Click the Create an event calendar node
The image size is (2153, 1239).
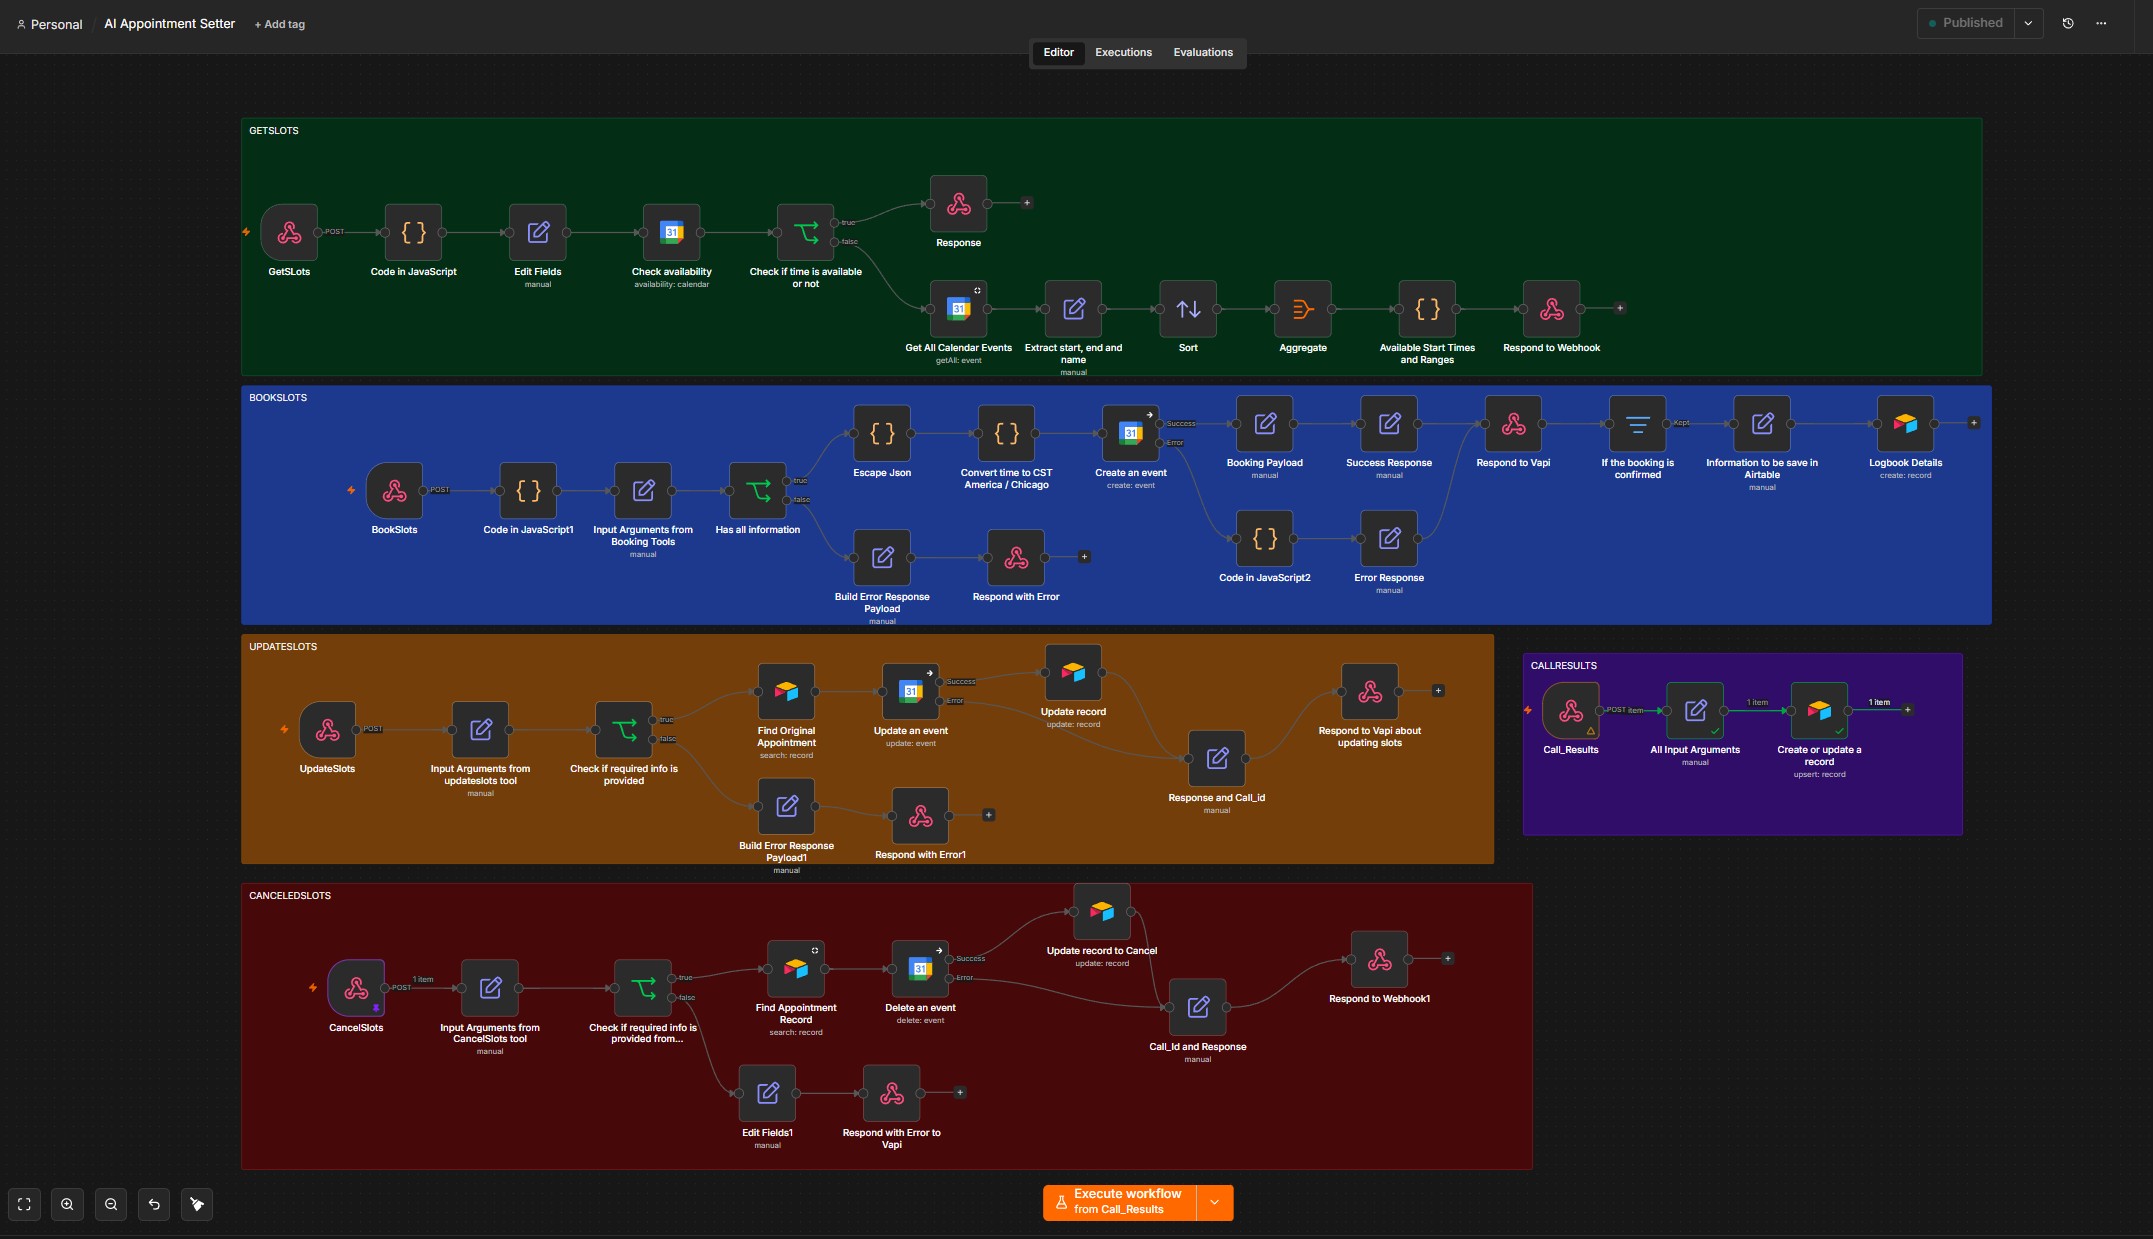click(1131, 434)
